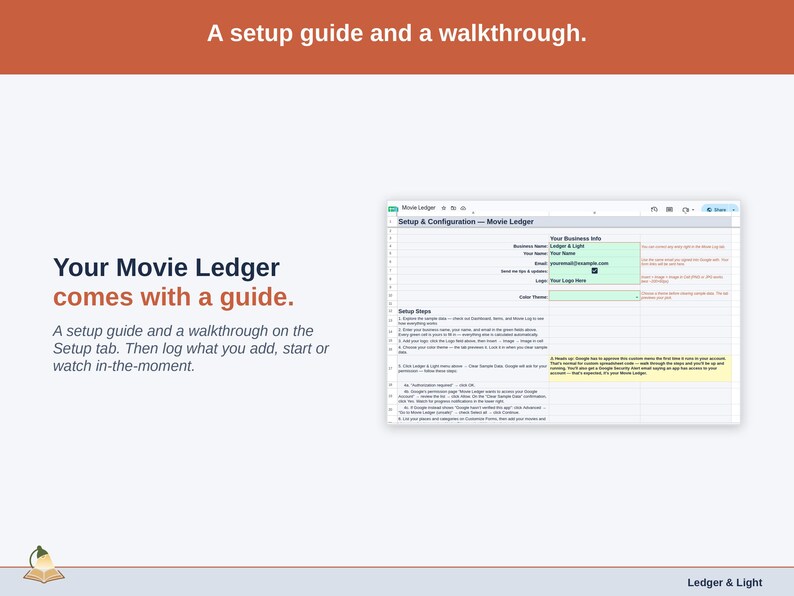The height and width of the screenshot is (596, 794).
Task: Click row 1 header number in the sheet
Action: click(x=390, y=222)
